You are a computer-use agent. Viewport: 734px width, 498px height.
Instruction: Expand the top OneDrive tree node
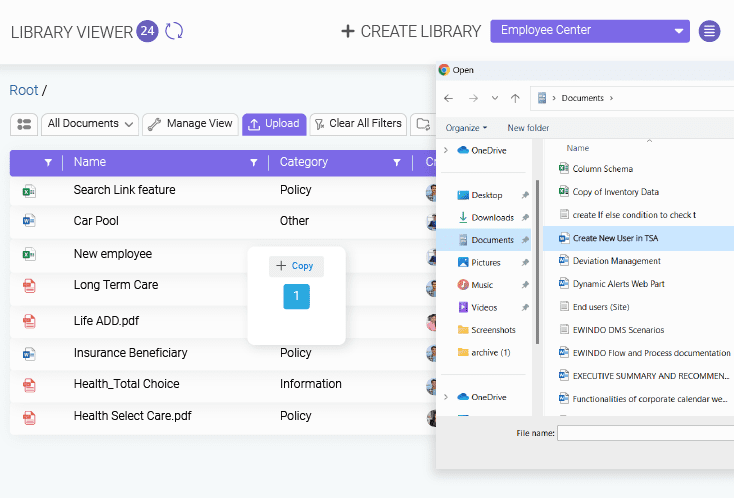click(x=446, y=150)
